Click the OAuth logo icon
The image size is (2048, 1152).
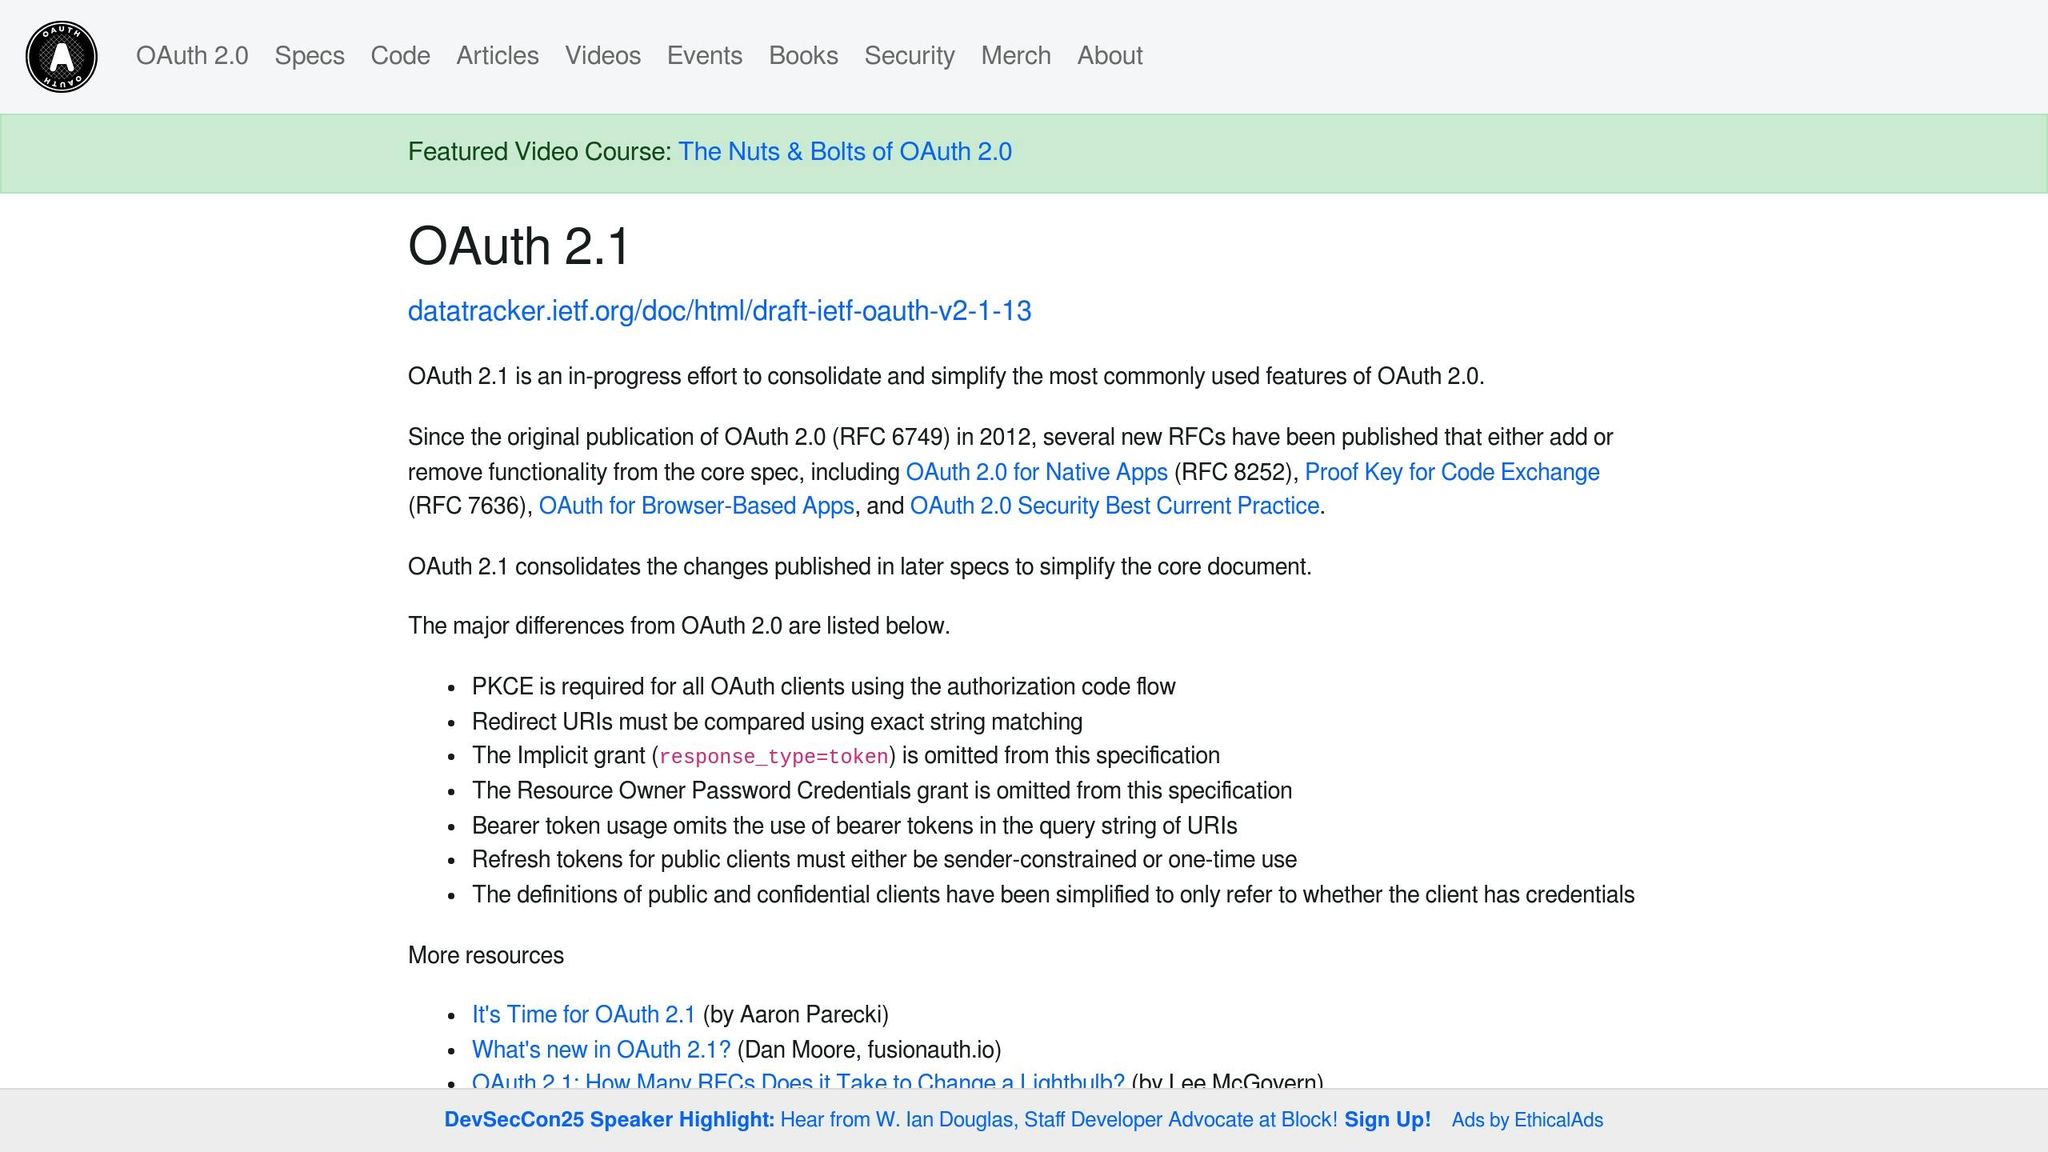[62, 56]
